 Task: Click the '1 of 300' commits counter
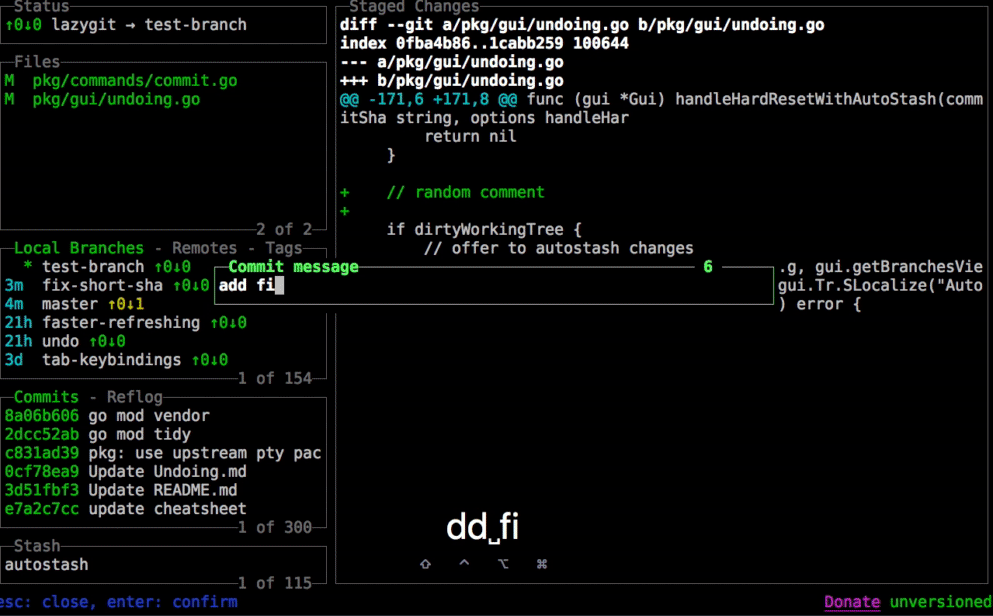pyautogui.click(x=275, y=527)
